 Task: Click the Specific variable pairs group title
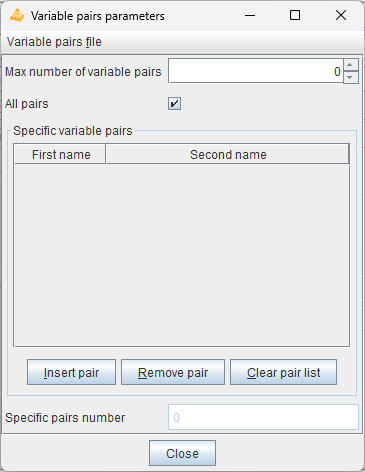pos(73,131)
